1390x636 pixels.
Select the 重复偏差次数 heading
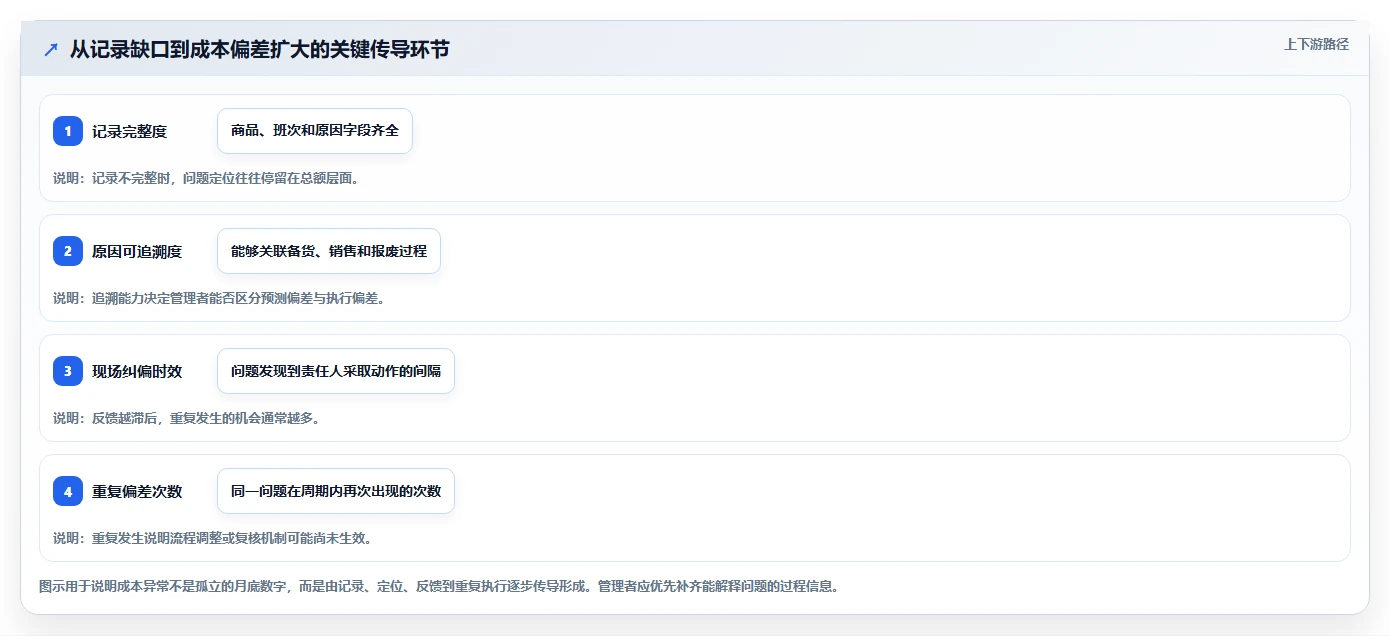tap(137, 491)
